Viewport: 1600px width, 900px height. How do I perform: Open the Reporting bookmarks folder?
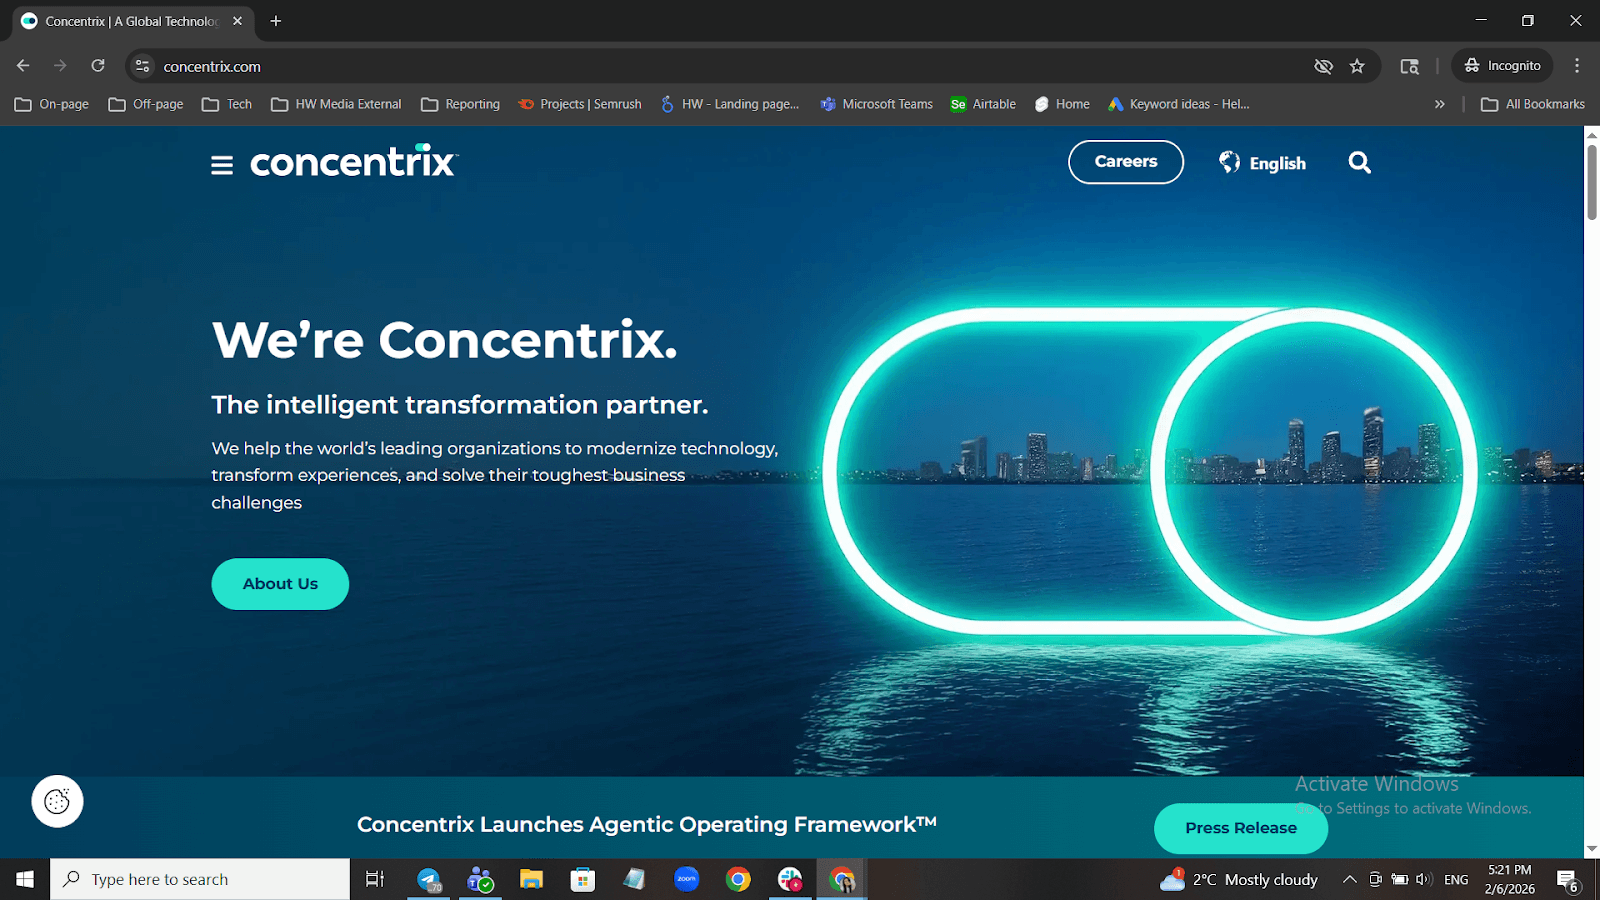[460, 104]
